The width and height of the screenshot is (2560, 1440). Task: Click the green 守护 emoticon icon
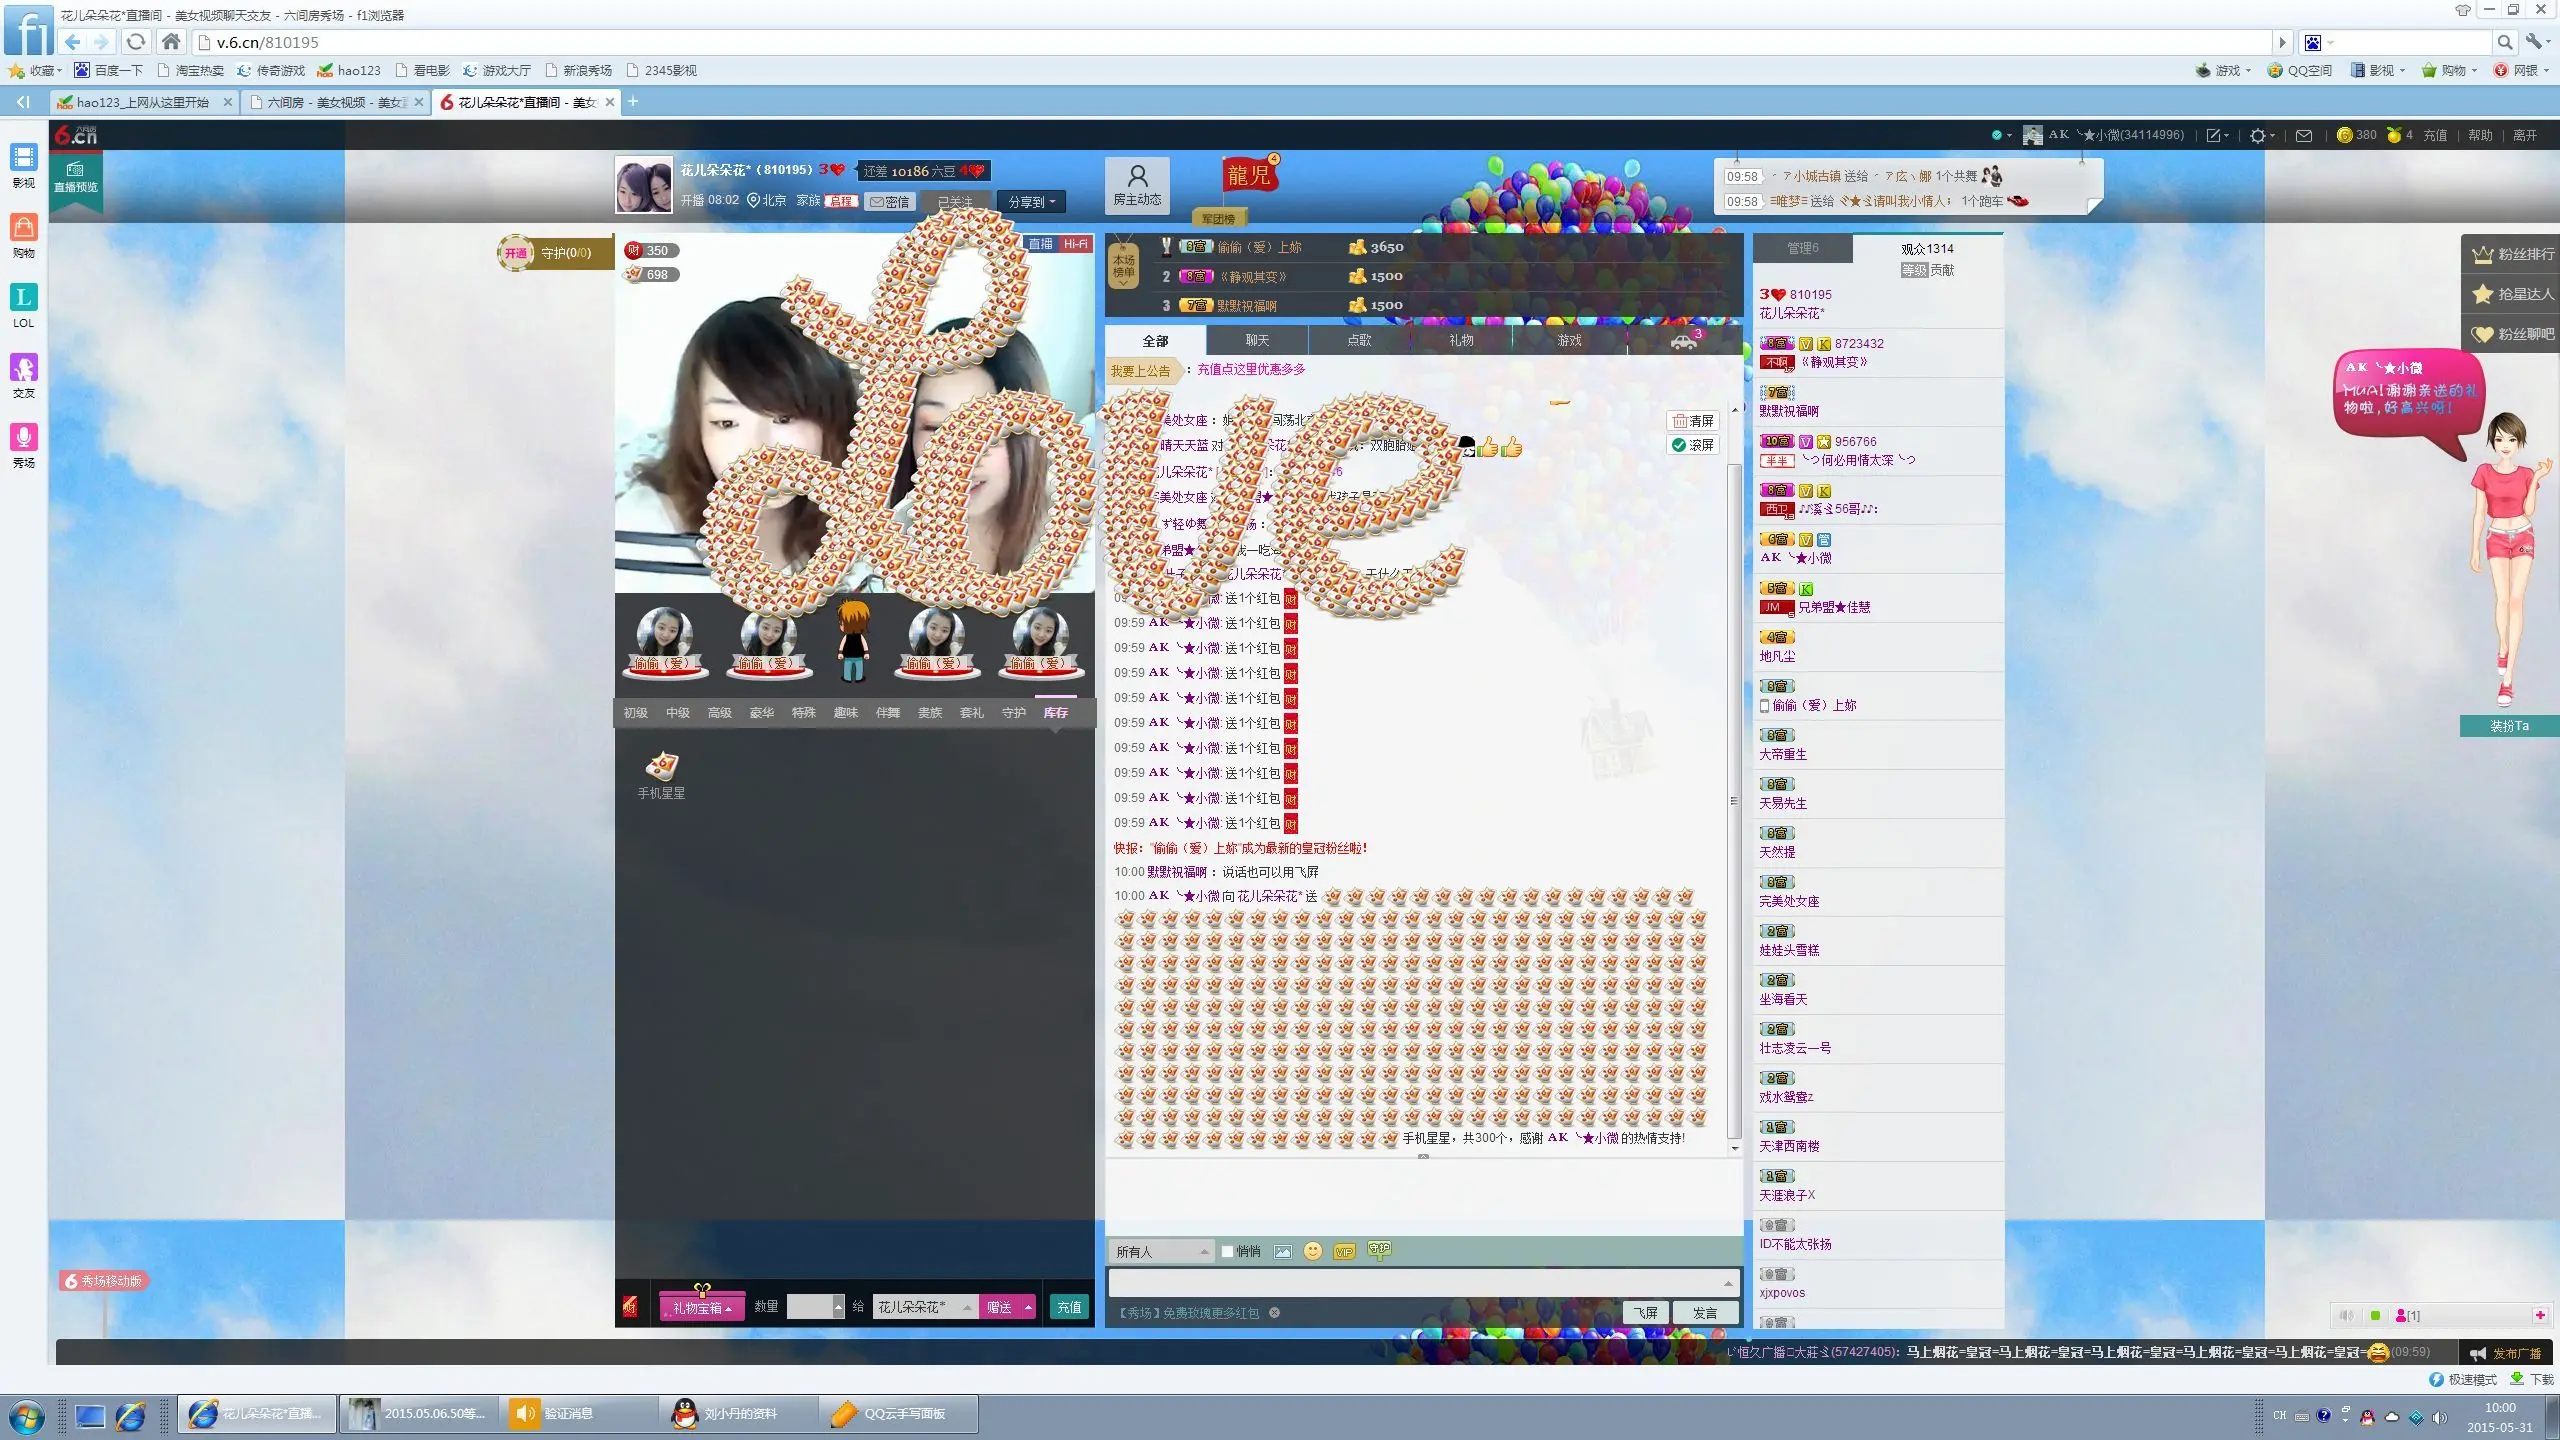[x=1379, y=1250]
